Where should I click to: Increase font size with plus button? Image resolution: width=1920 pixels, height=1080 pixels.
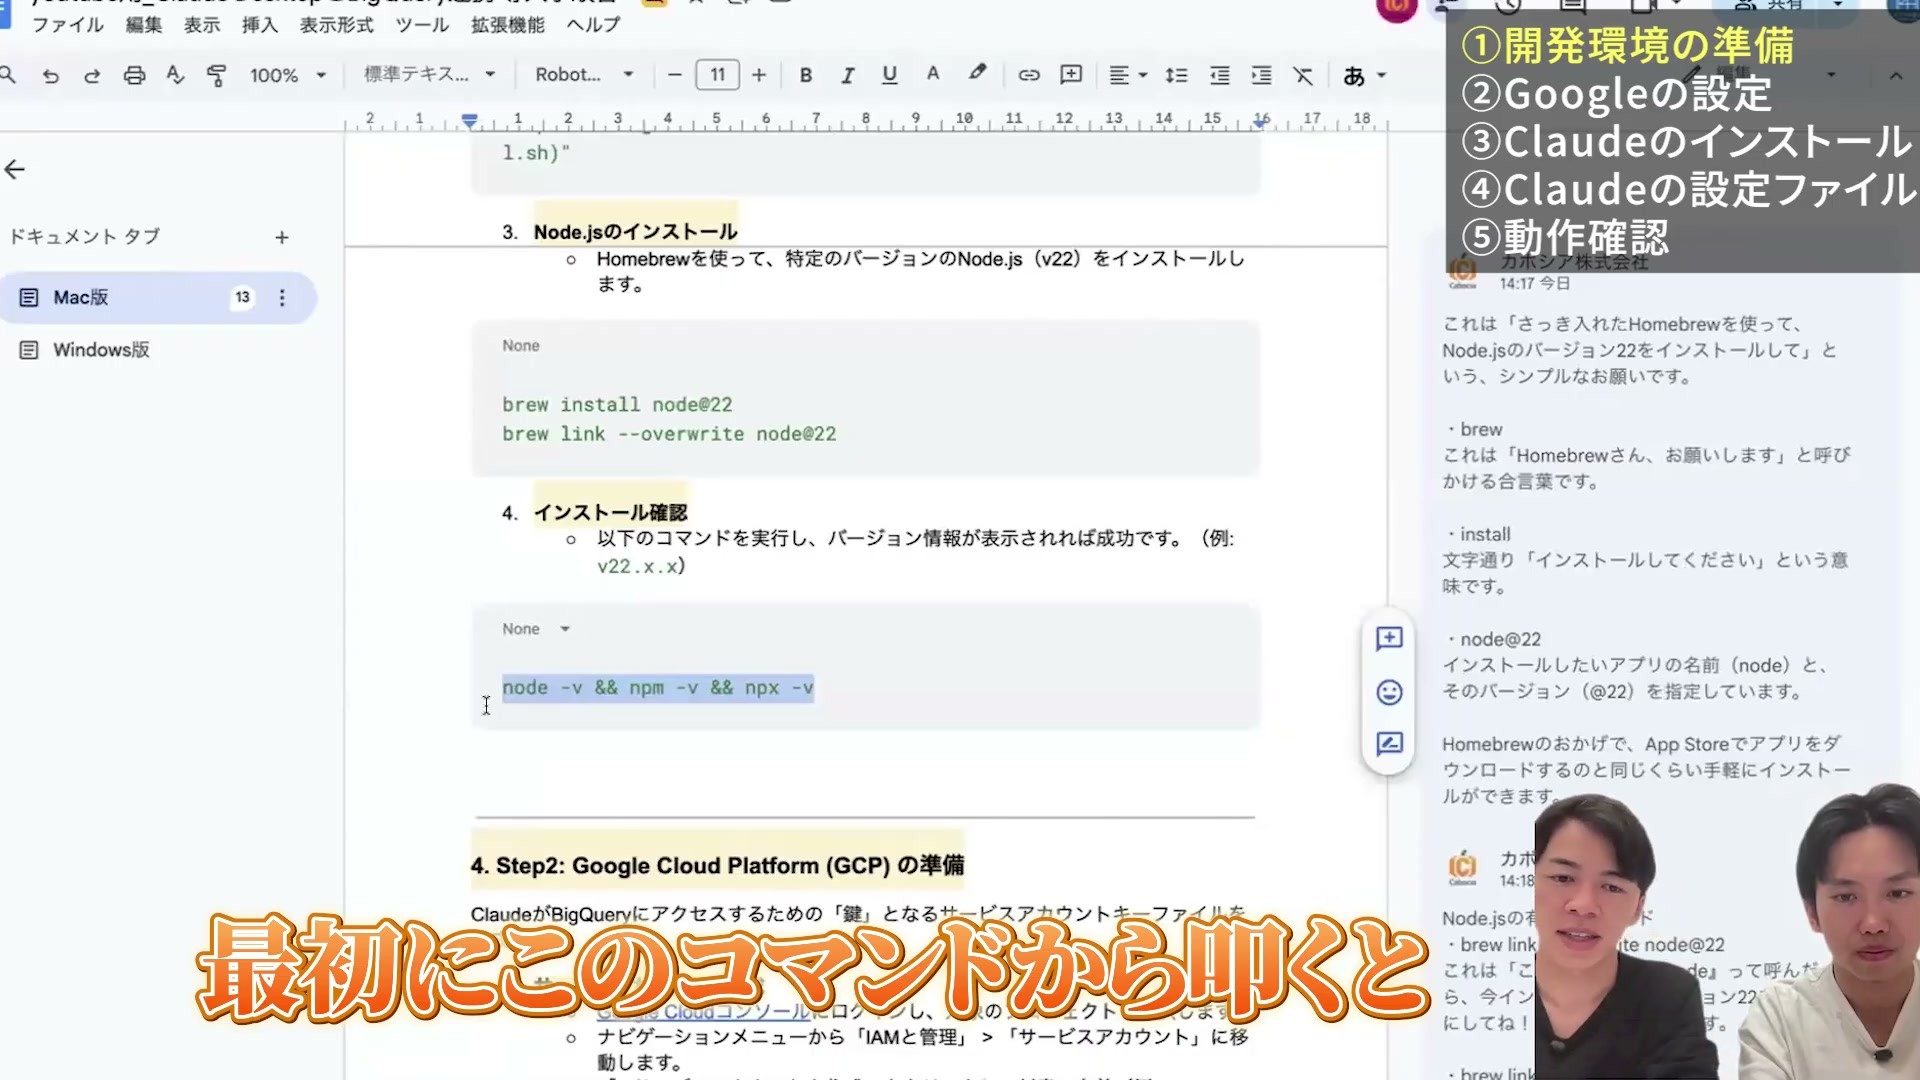tap(759, 75)
